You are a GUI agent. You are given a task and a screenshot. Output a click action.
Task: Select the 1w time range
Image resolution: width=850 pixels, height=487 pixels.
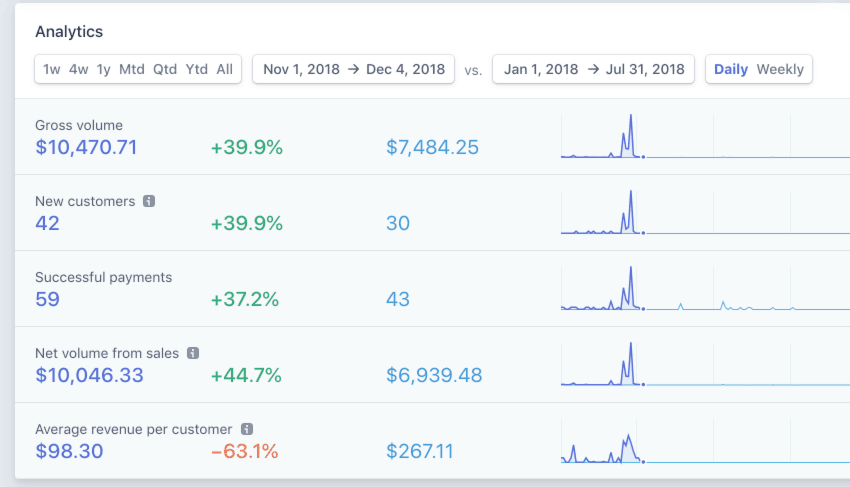(x=52, y=69)
